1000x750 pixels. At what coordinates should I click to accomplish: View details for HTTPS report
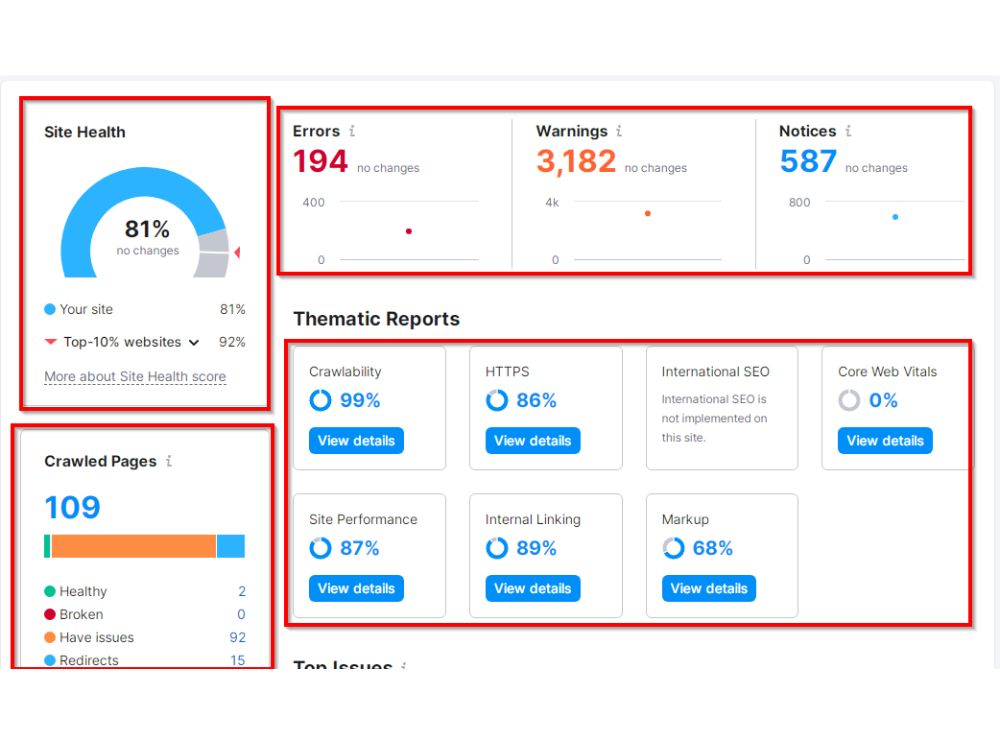point(533,441)
